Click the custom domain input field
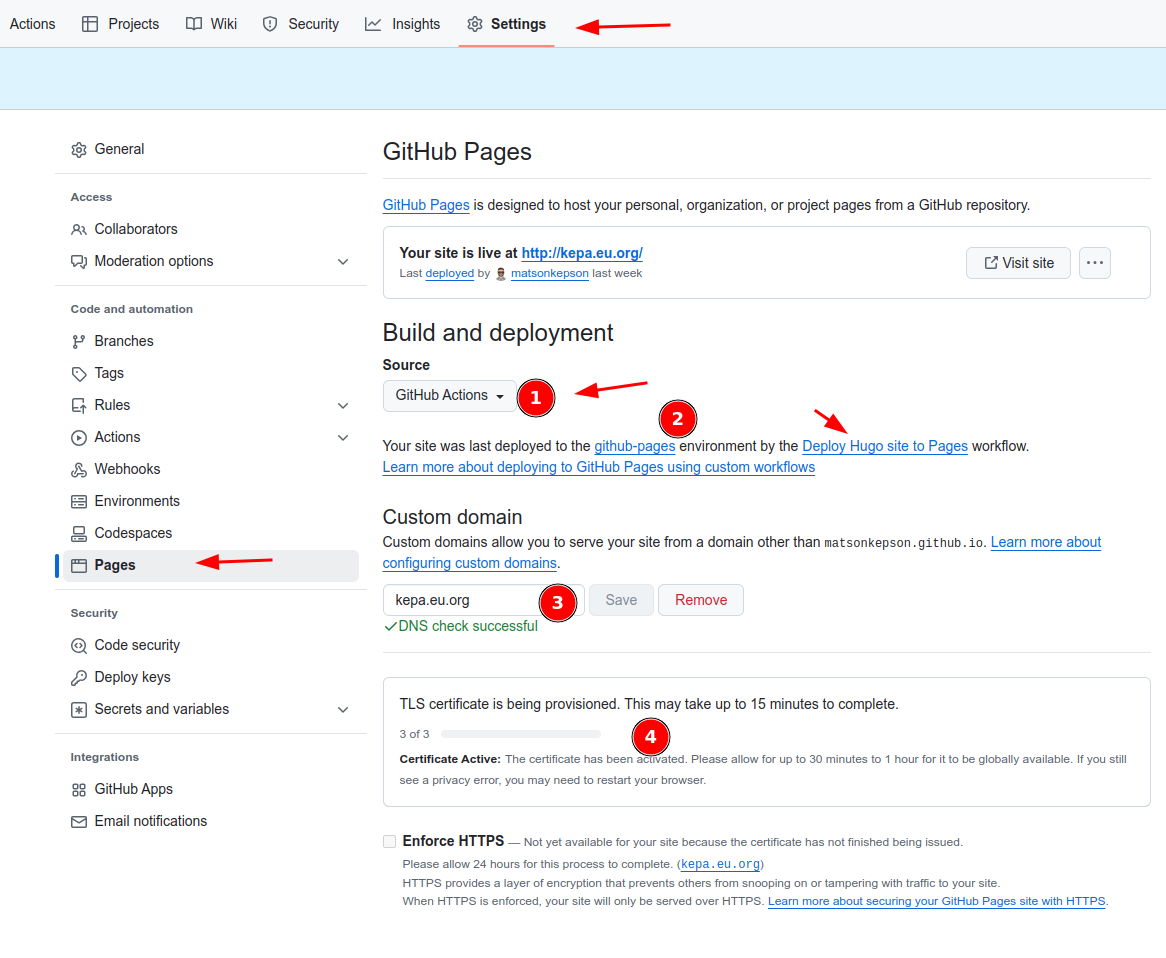The image size is (1166, 958). pos(460,600)
